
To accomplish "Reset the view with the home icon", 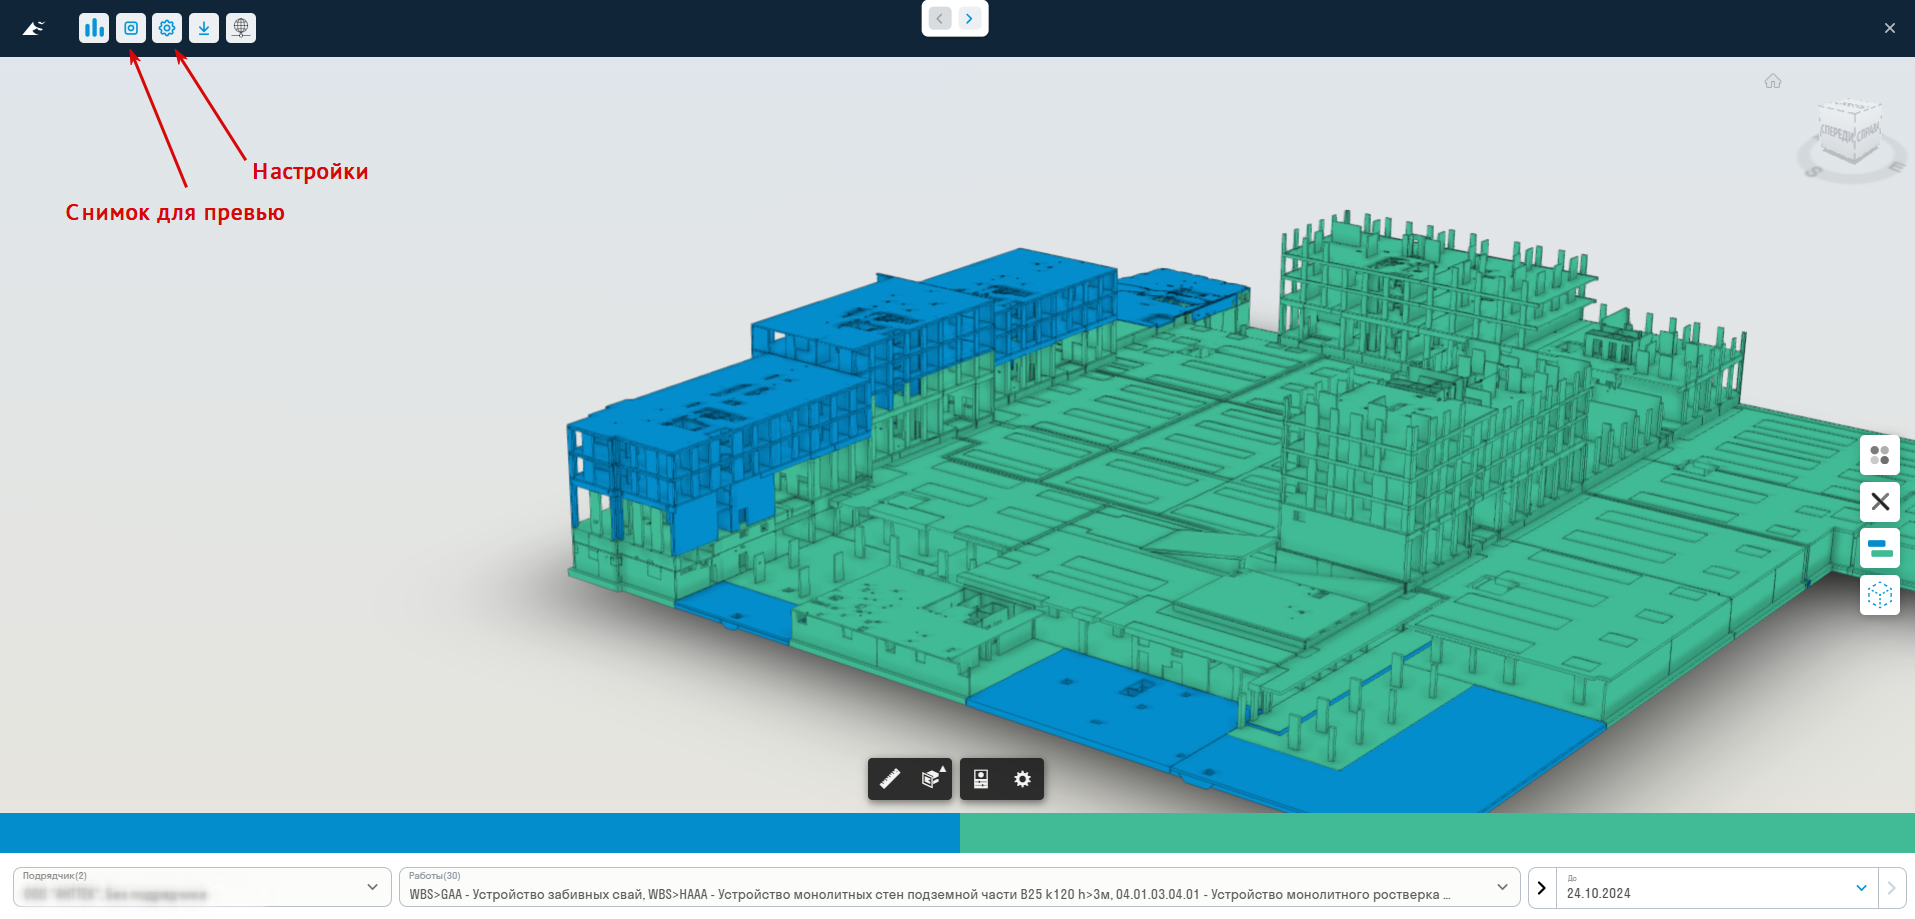I will point(1773,81).
